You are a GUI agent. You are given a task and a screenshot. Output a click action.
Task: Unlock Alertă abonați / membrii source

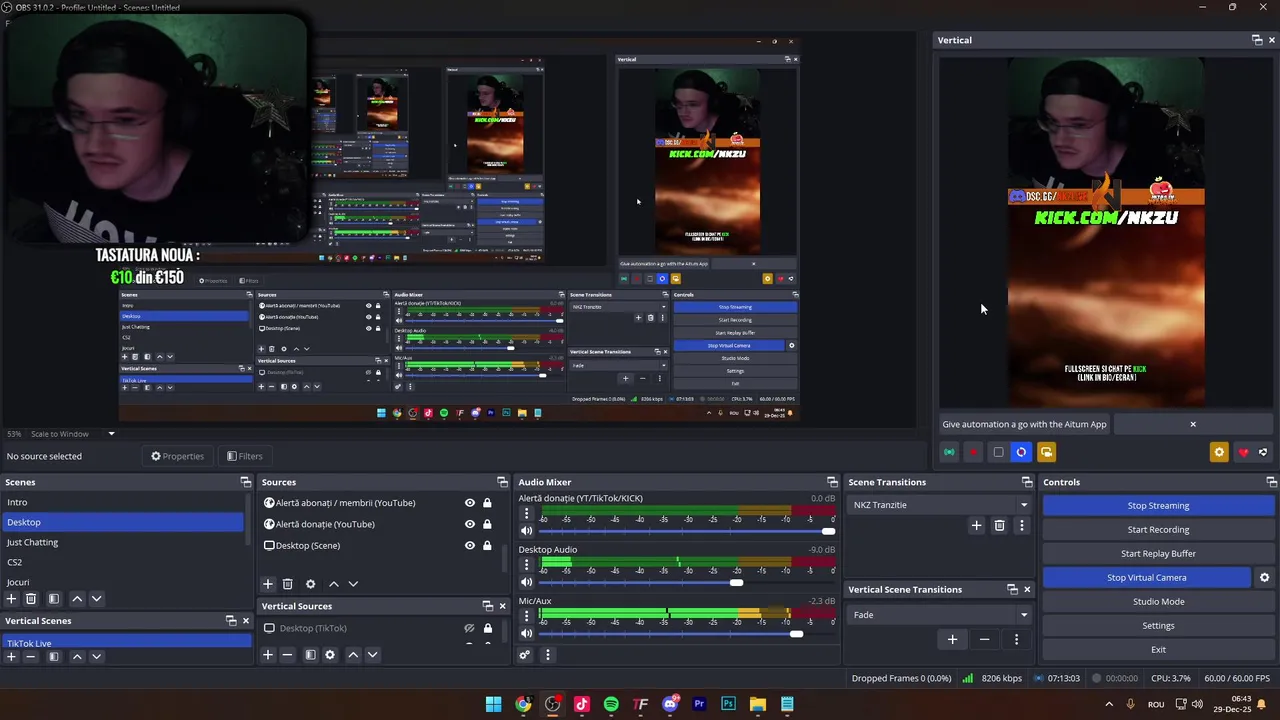coord(487,503)
